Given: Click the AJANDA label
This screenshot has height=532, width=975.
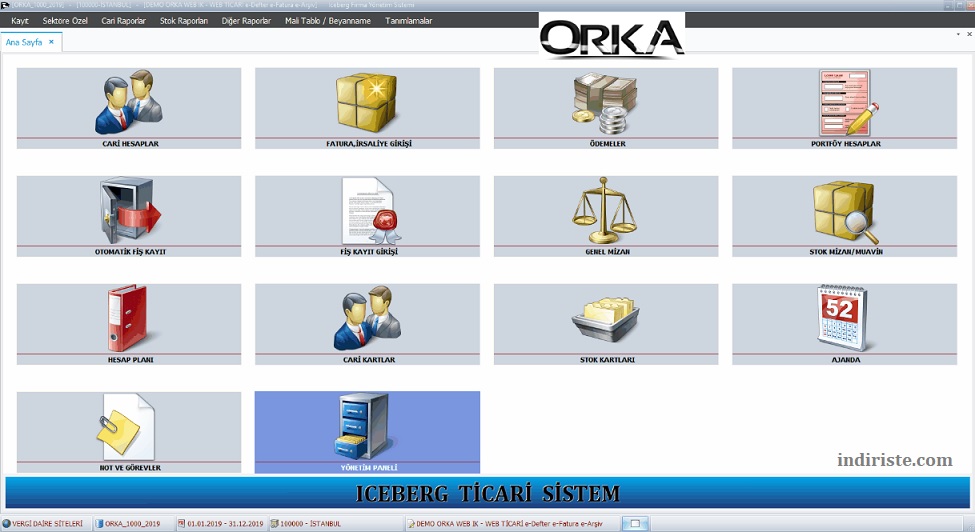Looking at the screenshot, I should coord(846,360).
